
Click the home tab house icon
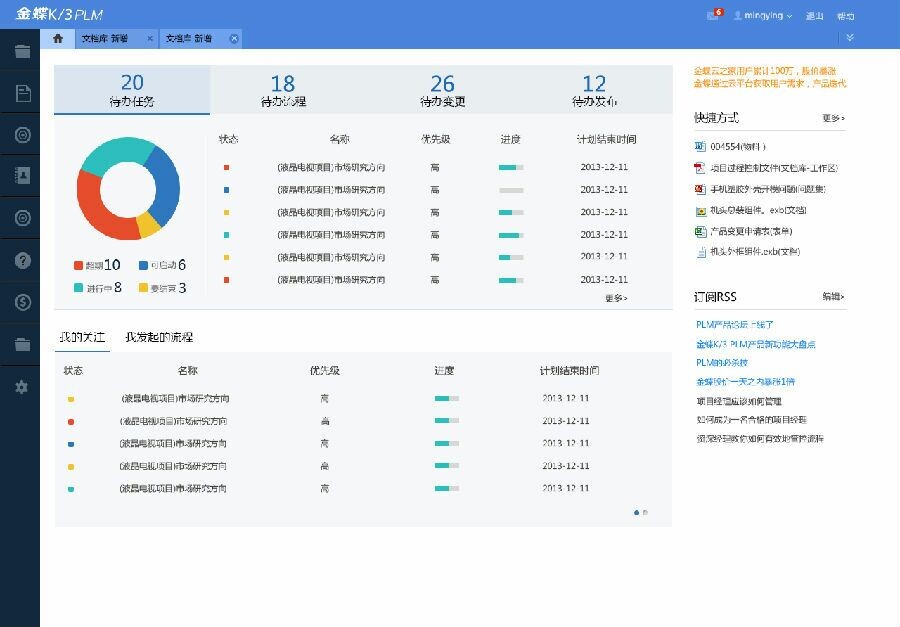click(x=57, y=38)
